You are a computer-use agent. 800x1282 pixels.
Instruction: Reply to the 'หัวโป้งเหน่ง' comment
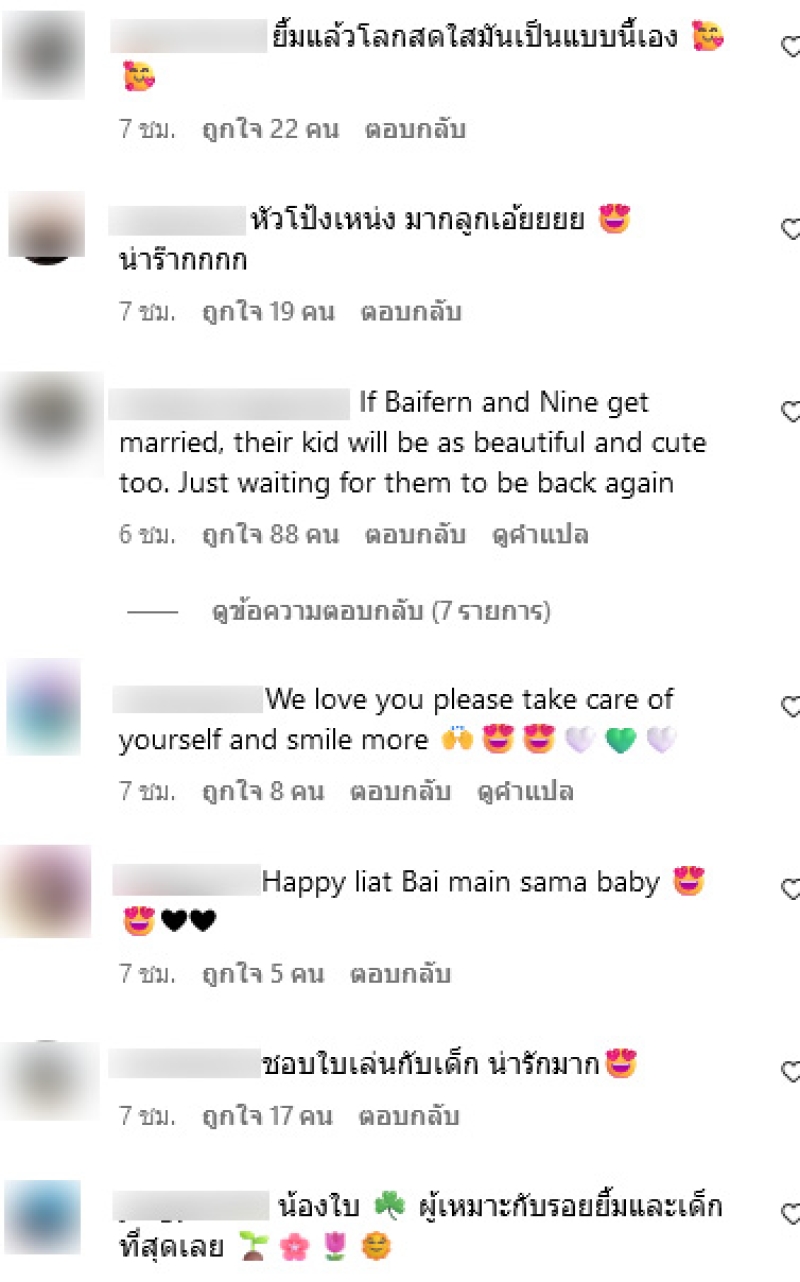411,311
